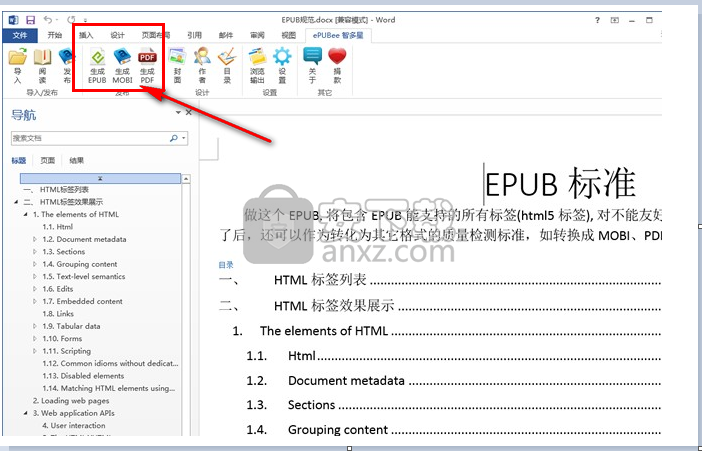Click navigation pane scrollbar up arrow
Viewport: 702px width, 451px height.
pyautogui.click(x=186, y=179)
